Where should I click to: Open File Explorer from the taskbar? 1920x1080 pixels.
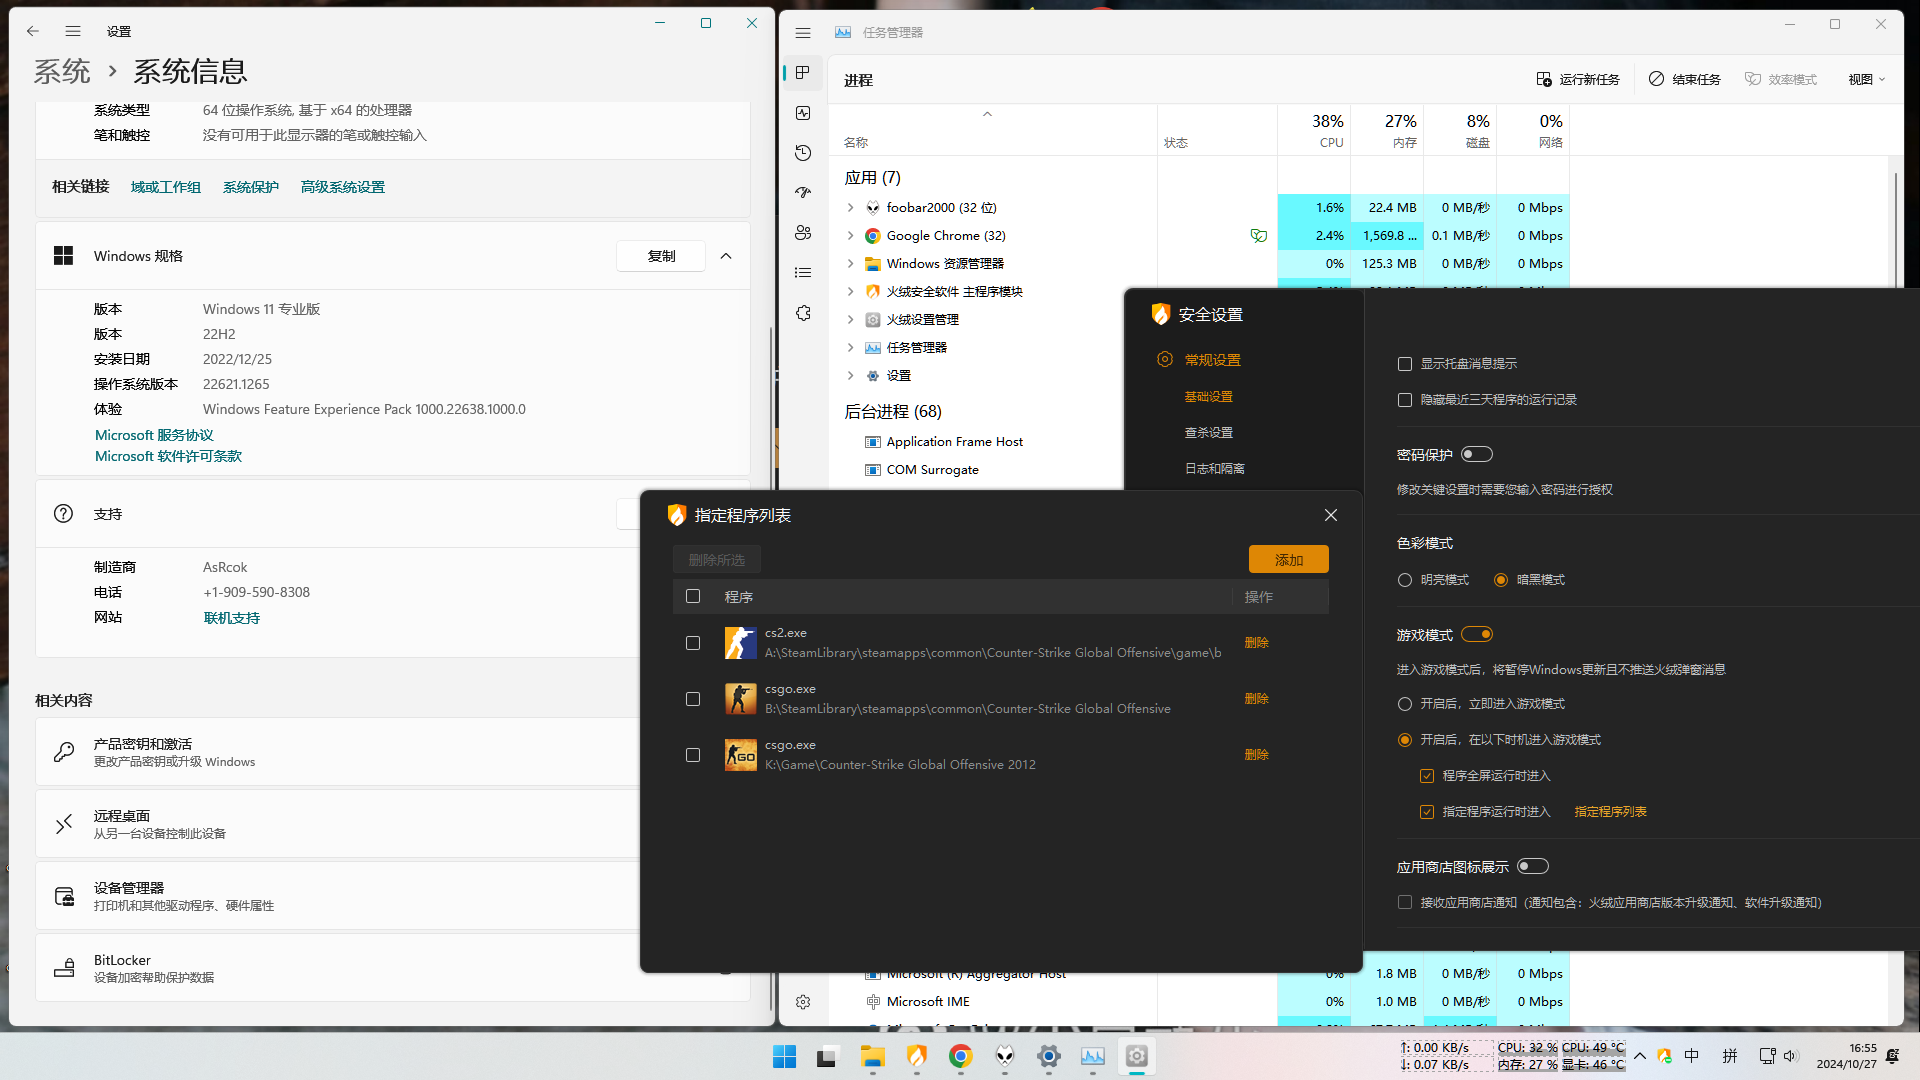[x=873, y=1056]
